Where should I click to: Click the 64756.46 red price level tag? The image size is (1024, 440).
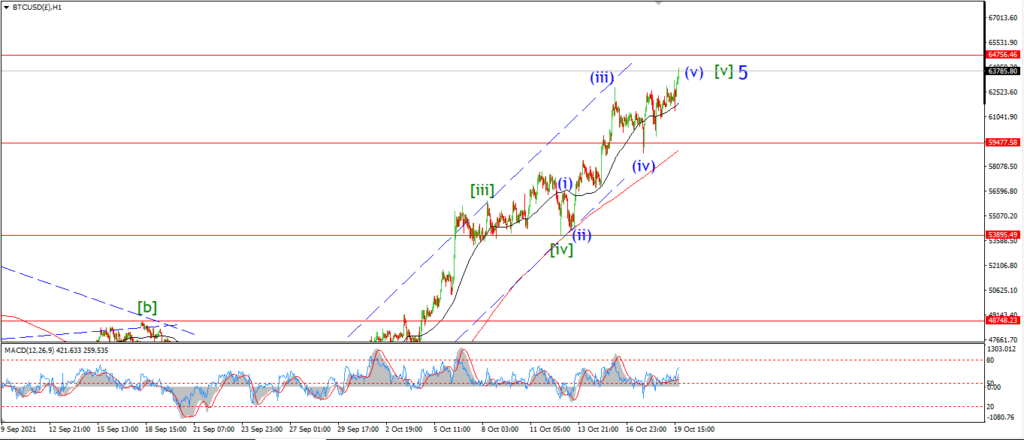coord(1002,55)
